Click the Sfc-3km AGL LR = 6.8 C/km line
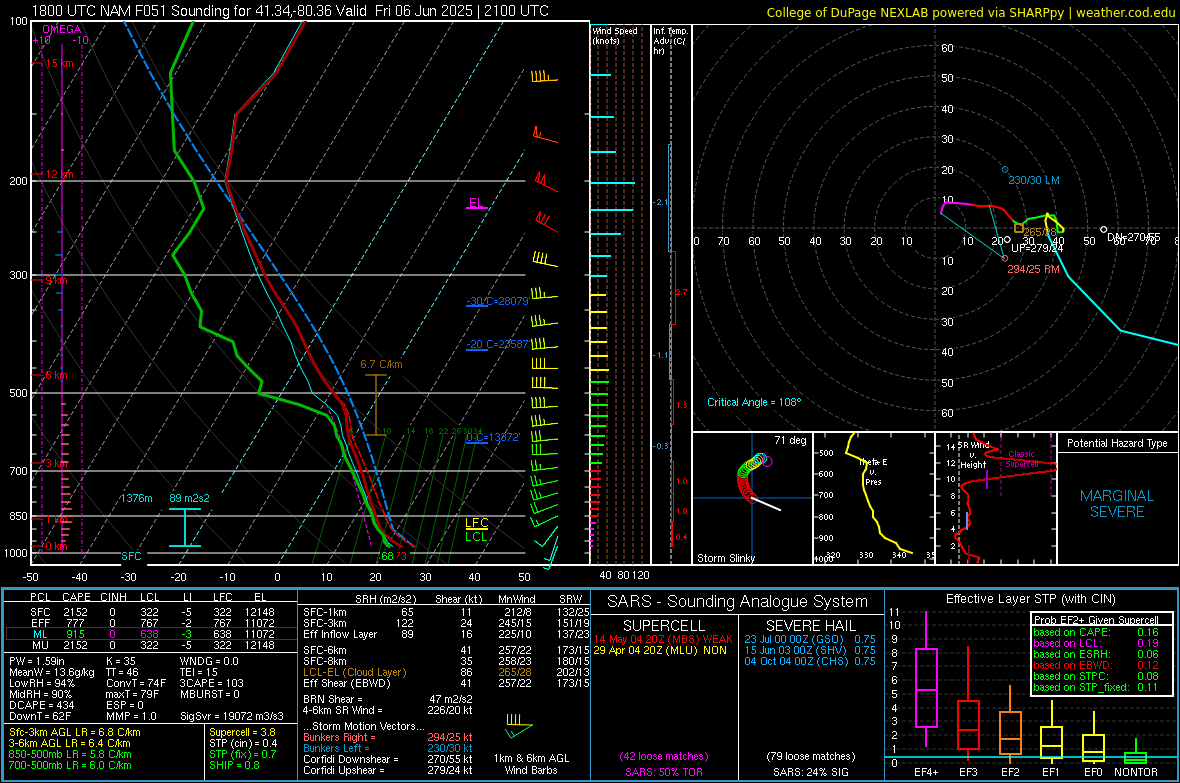 [75, 732]
